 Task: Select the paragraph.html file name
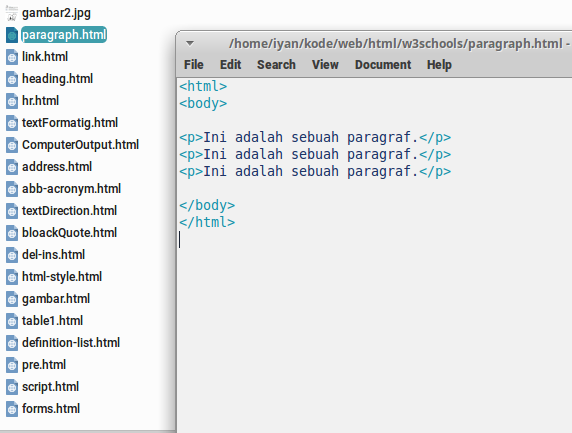pos(64,35)
